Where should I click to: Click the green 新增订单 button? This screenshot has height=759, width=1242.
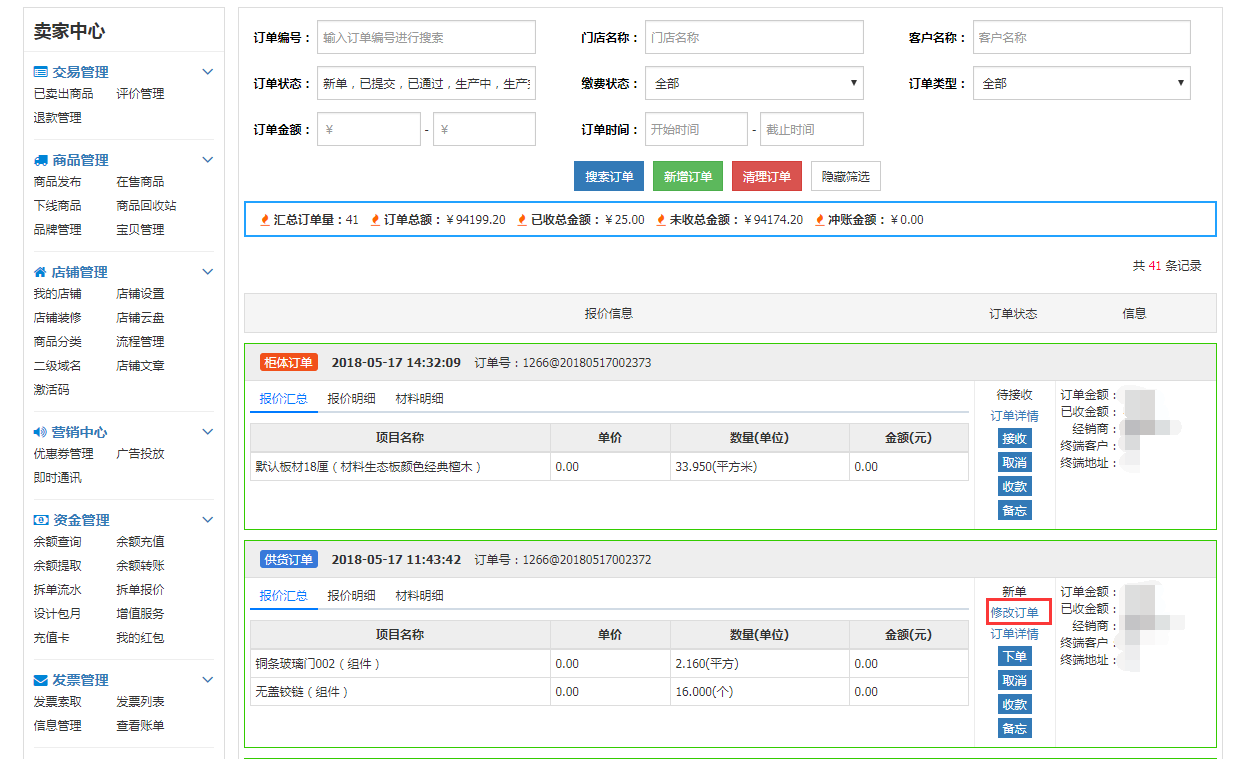(x=688, y=177)
